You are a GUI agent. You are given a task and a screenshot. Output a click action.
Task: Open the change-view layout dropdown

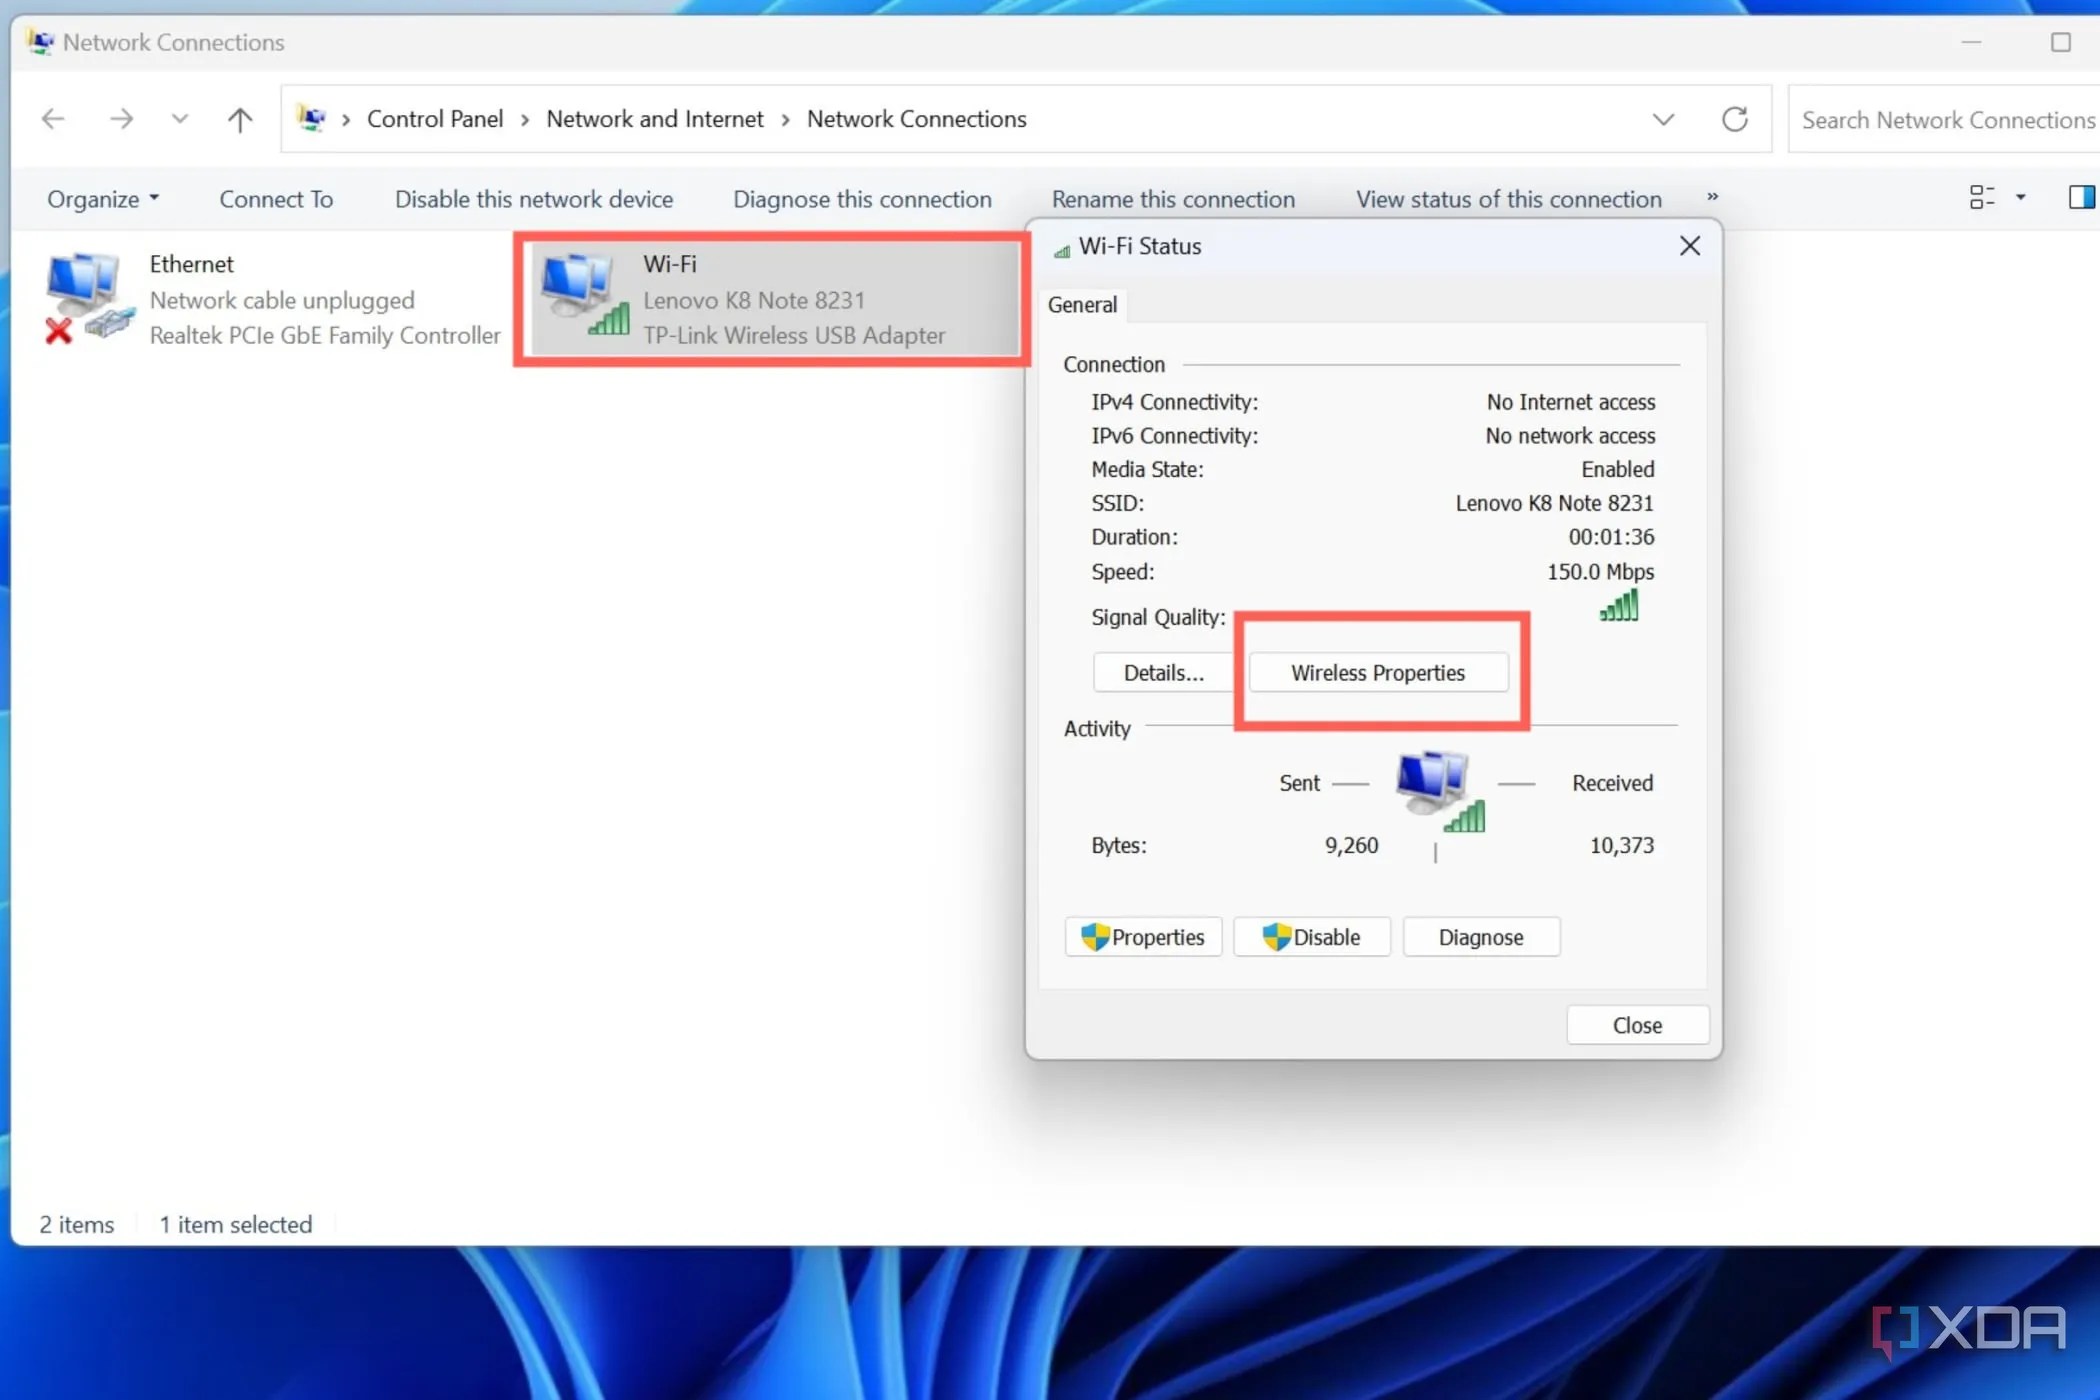click(1995, 197)
